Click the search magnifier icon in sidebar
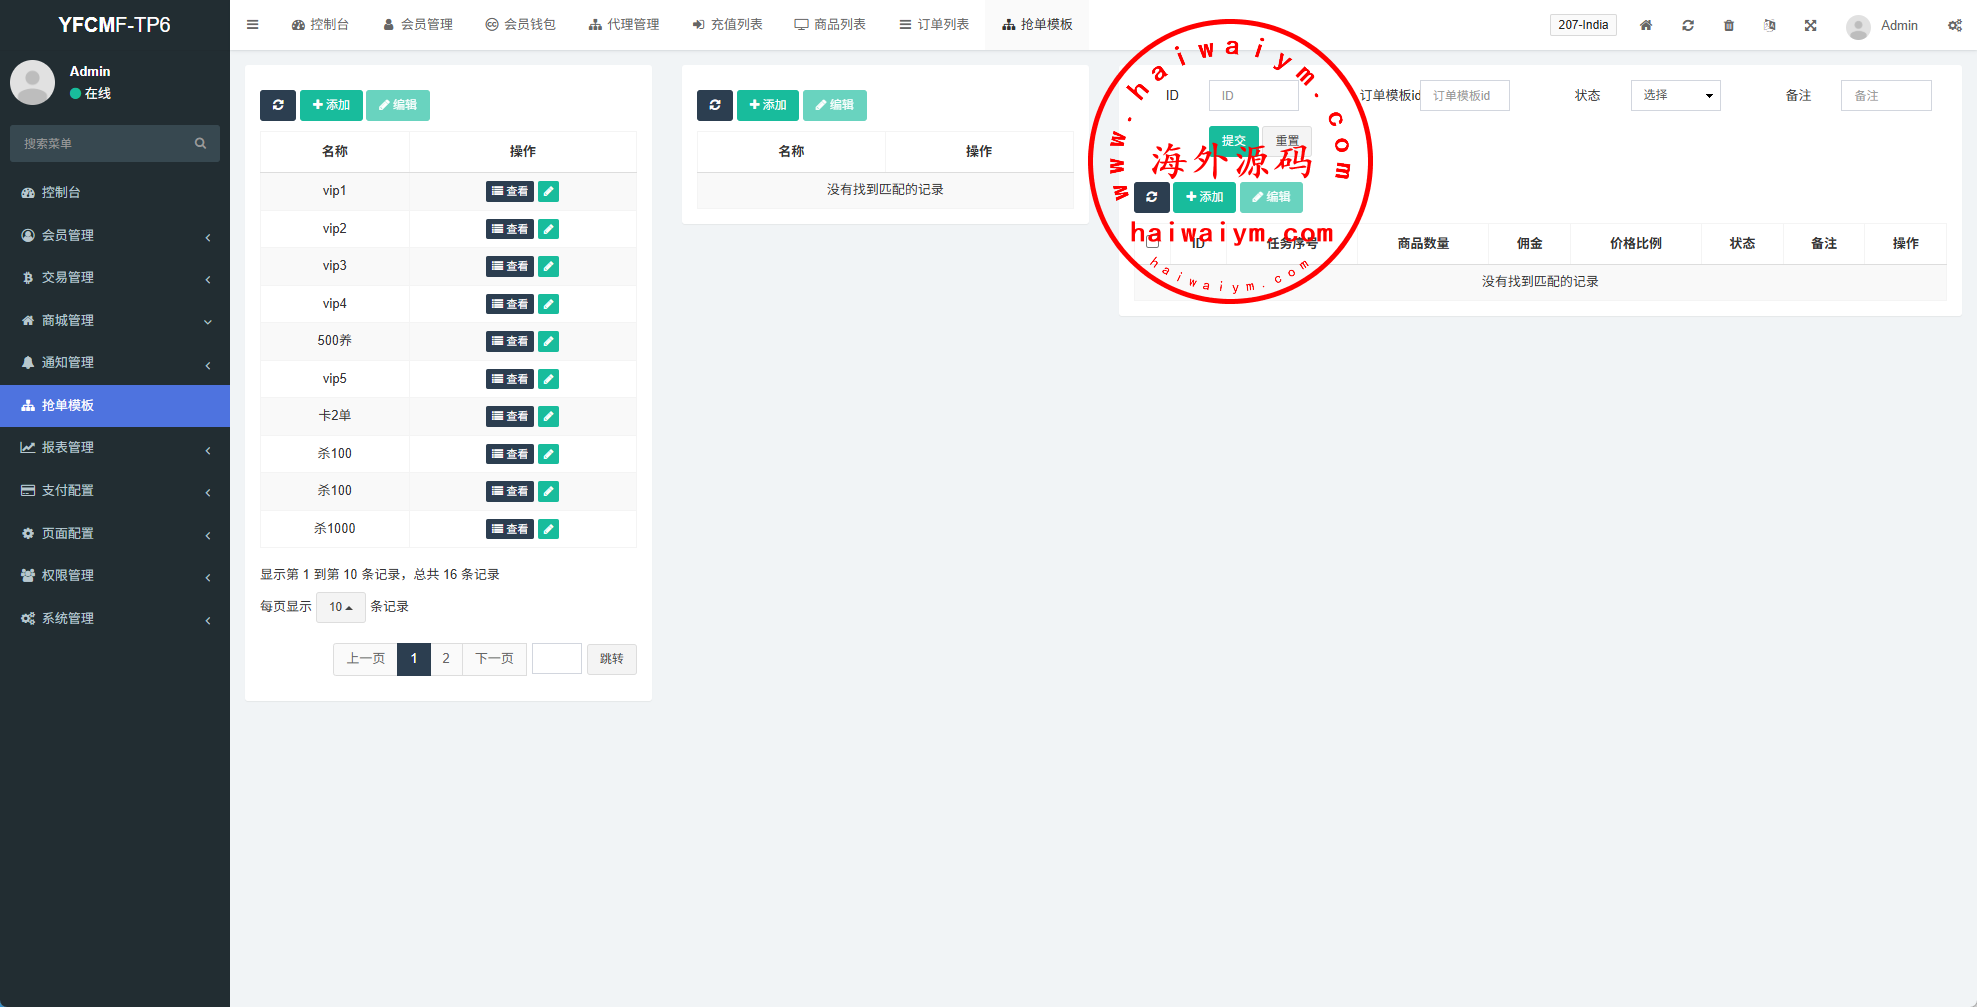Image resolution: width=1977 pixels, height=1007 pixels. coord(200,144)
